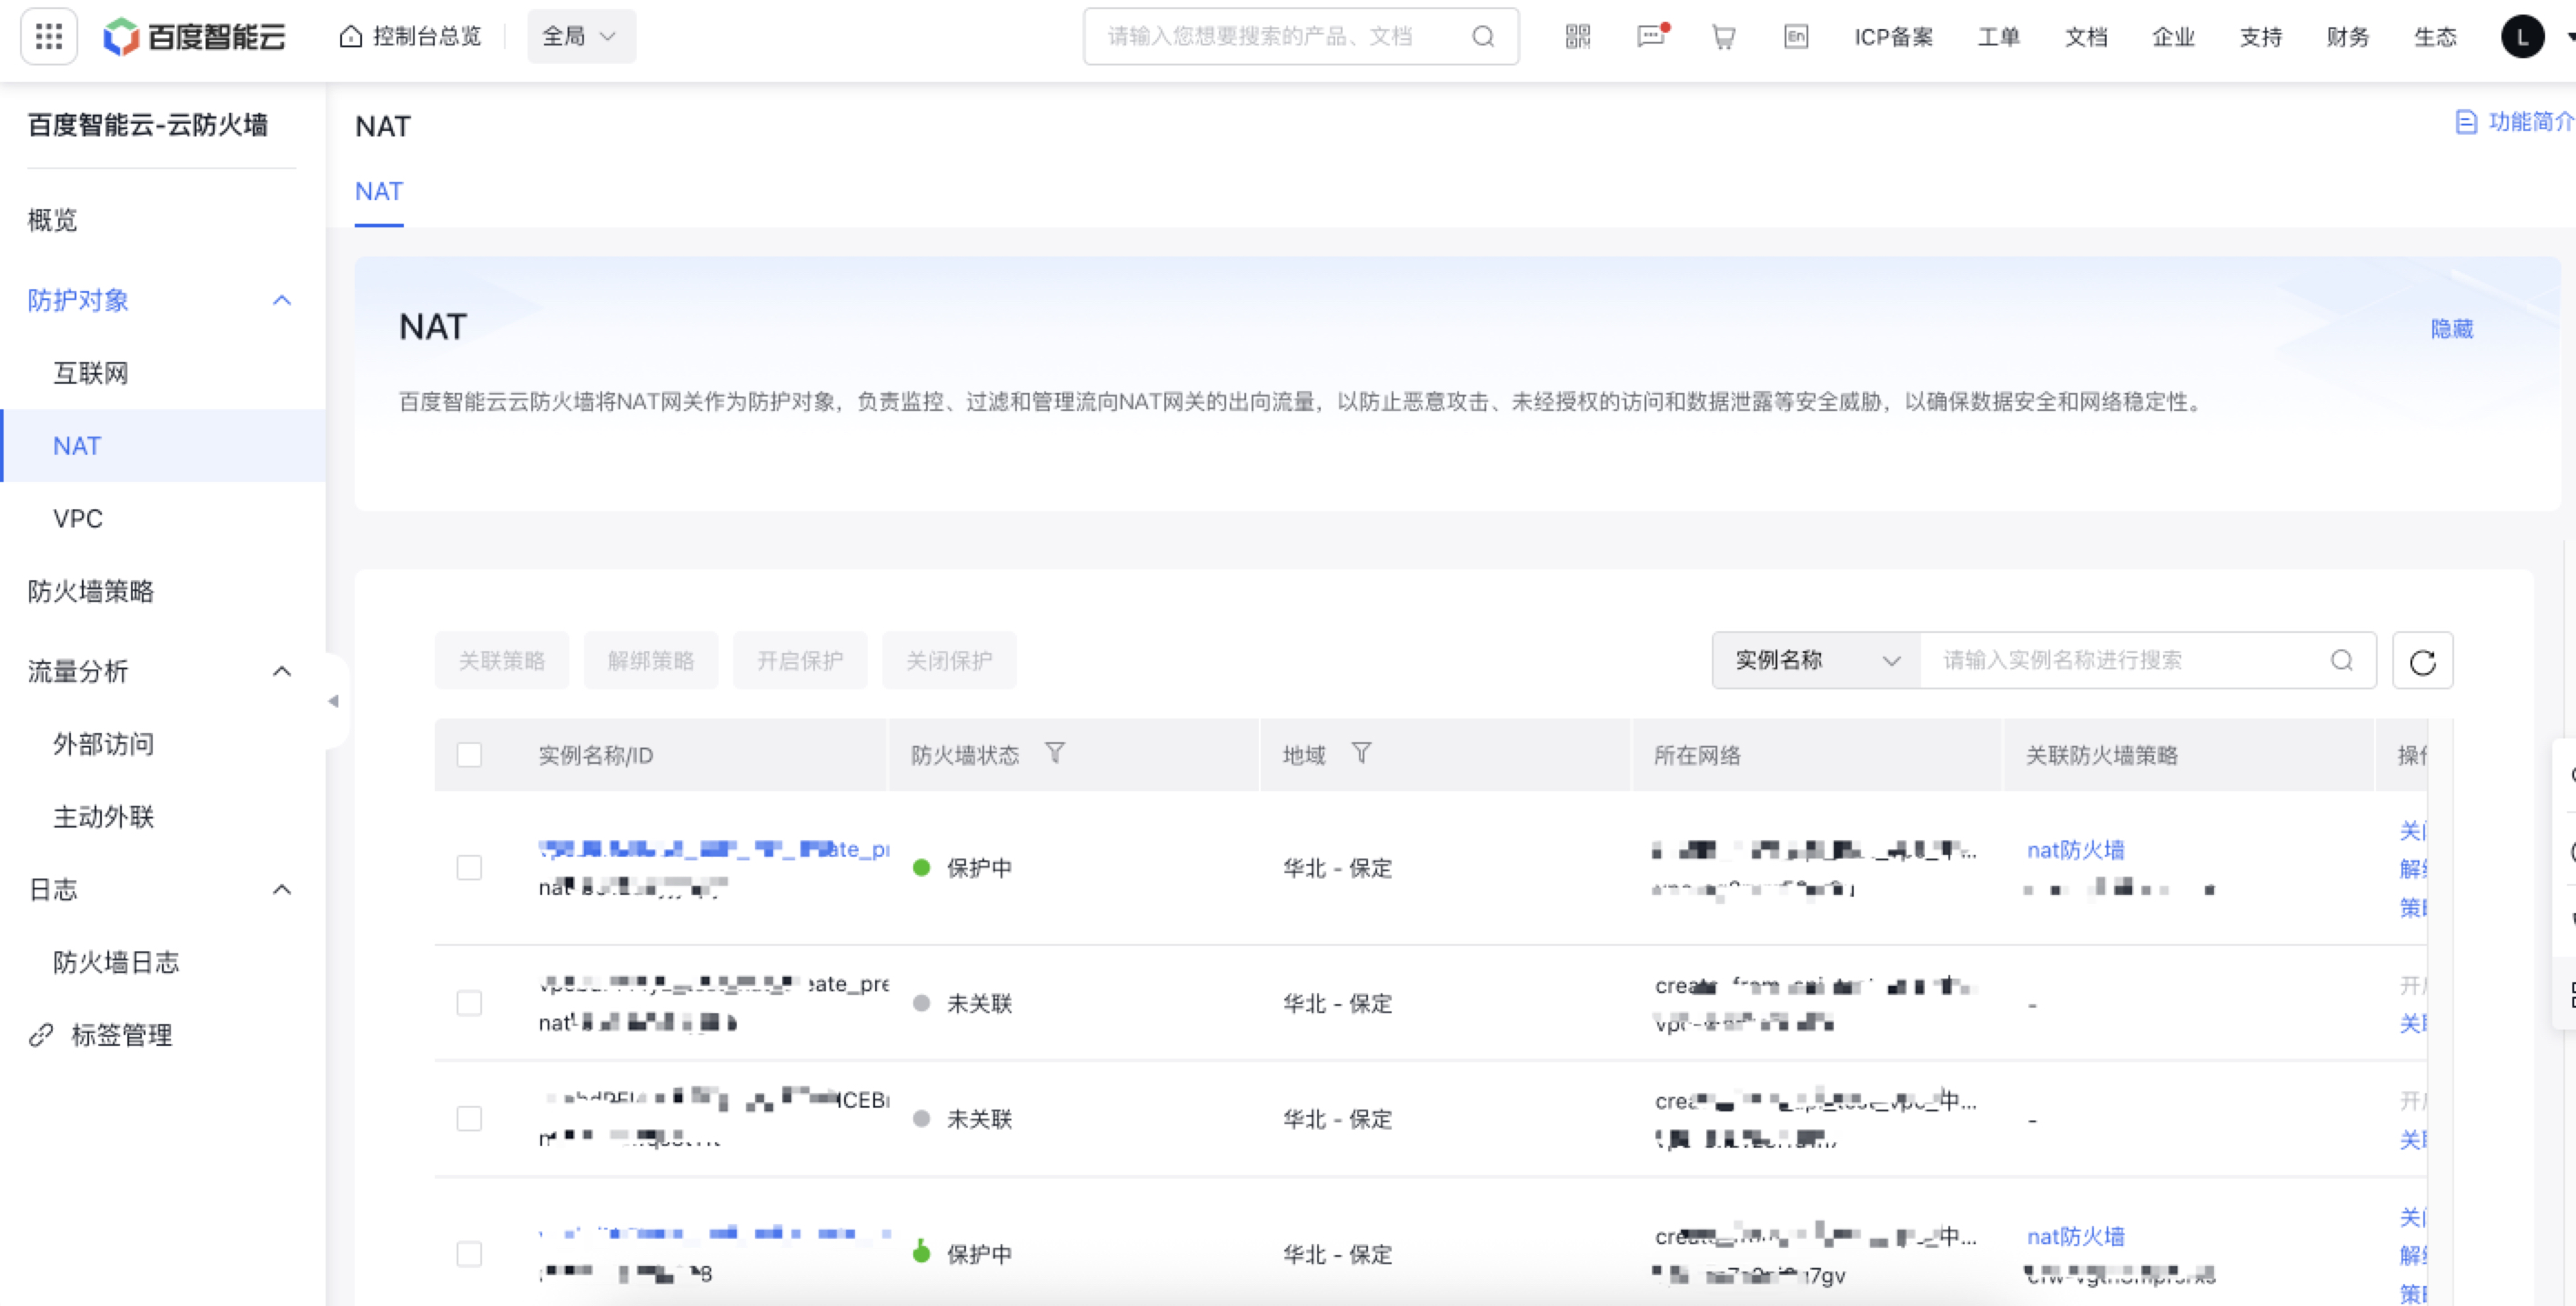Open the nat防火墙 policy link in first row
The width and height of the screenshot is (2576, 1306).
point(2075,849)
